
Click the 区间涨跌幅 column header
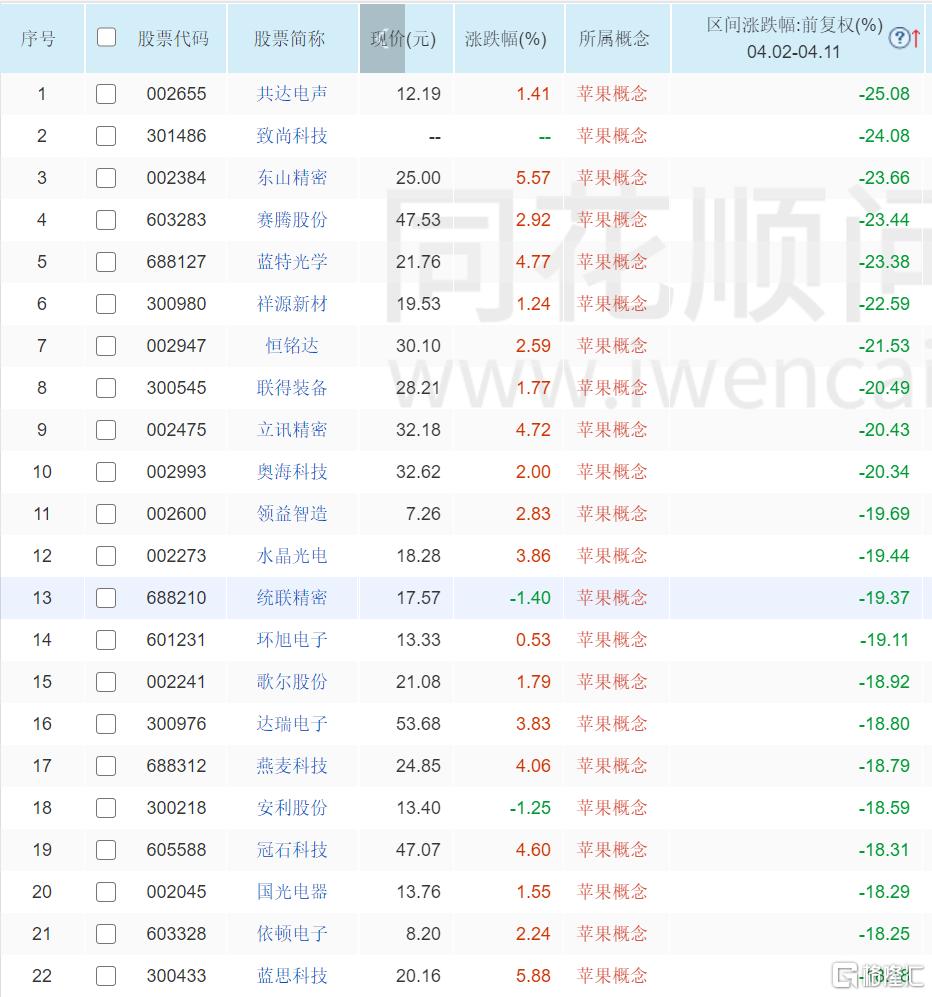(x=794, y=26)
